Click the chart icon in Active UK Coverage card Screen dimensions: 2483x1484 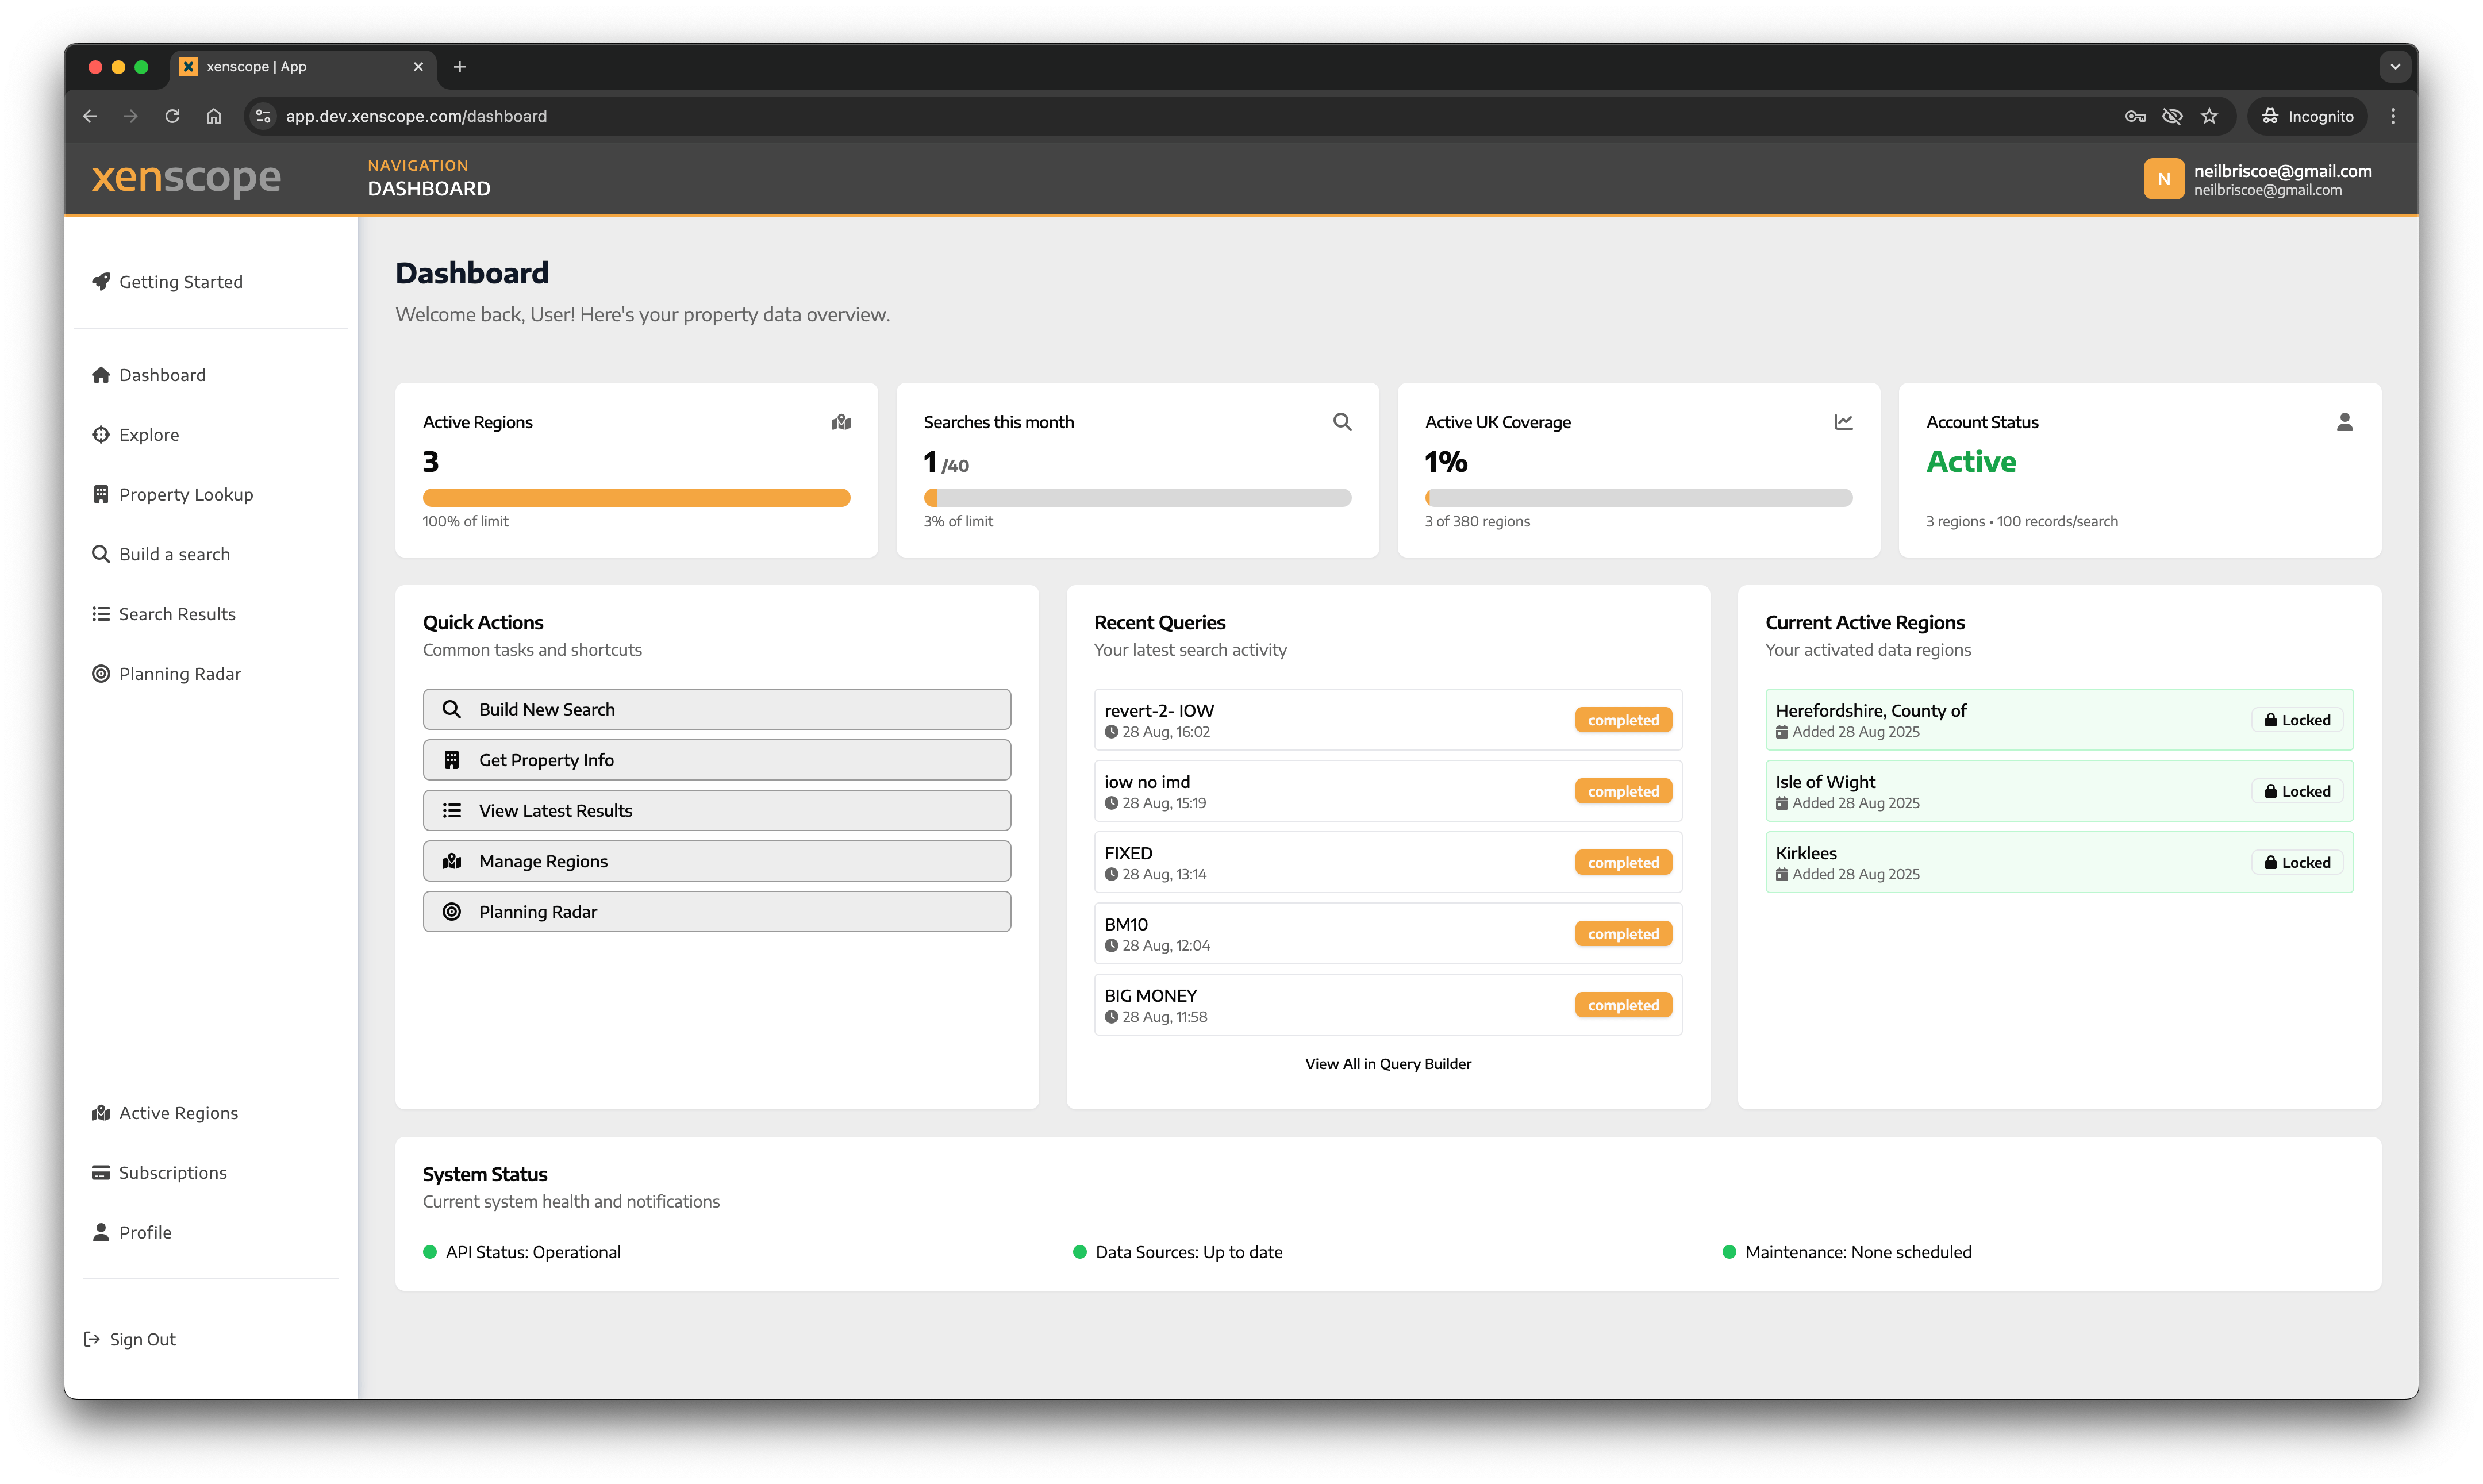tap(1843, 422)
